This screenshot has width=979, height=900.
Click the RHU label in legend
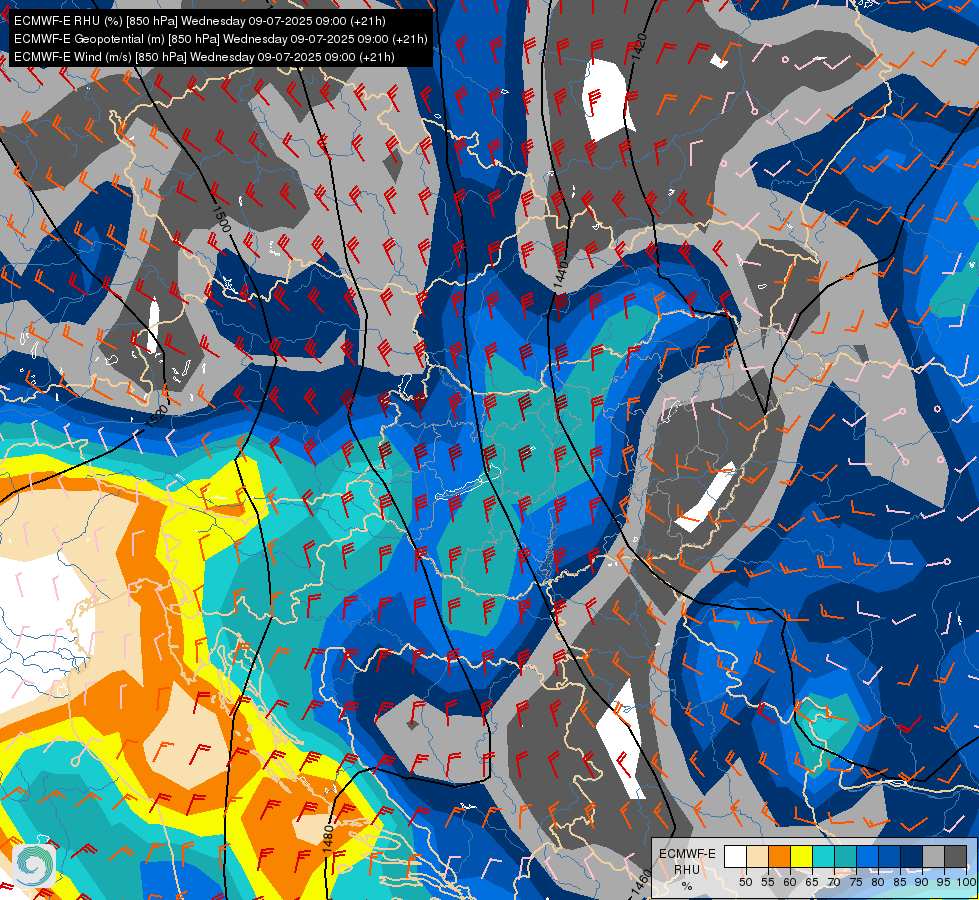(687, 870)
